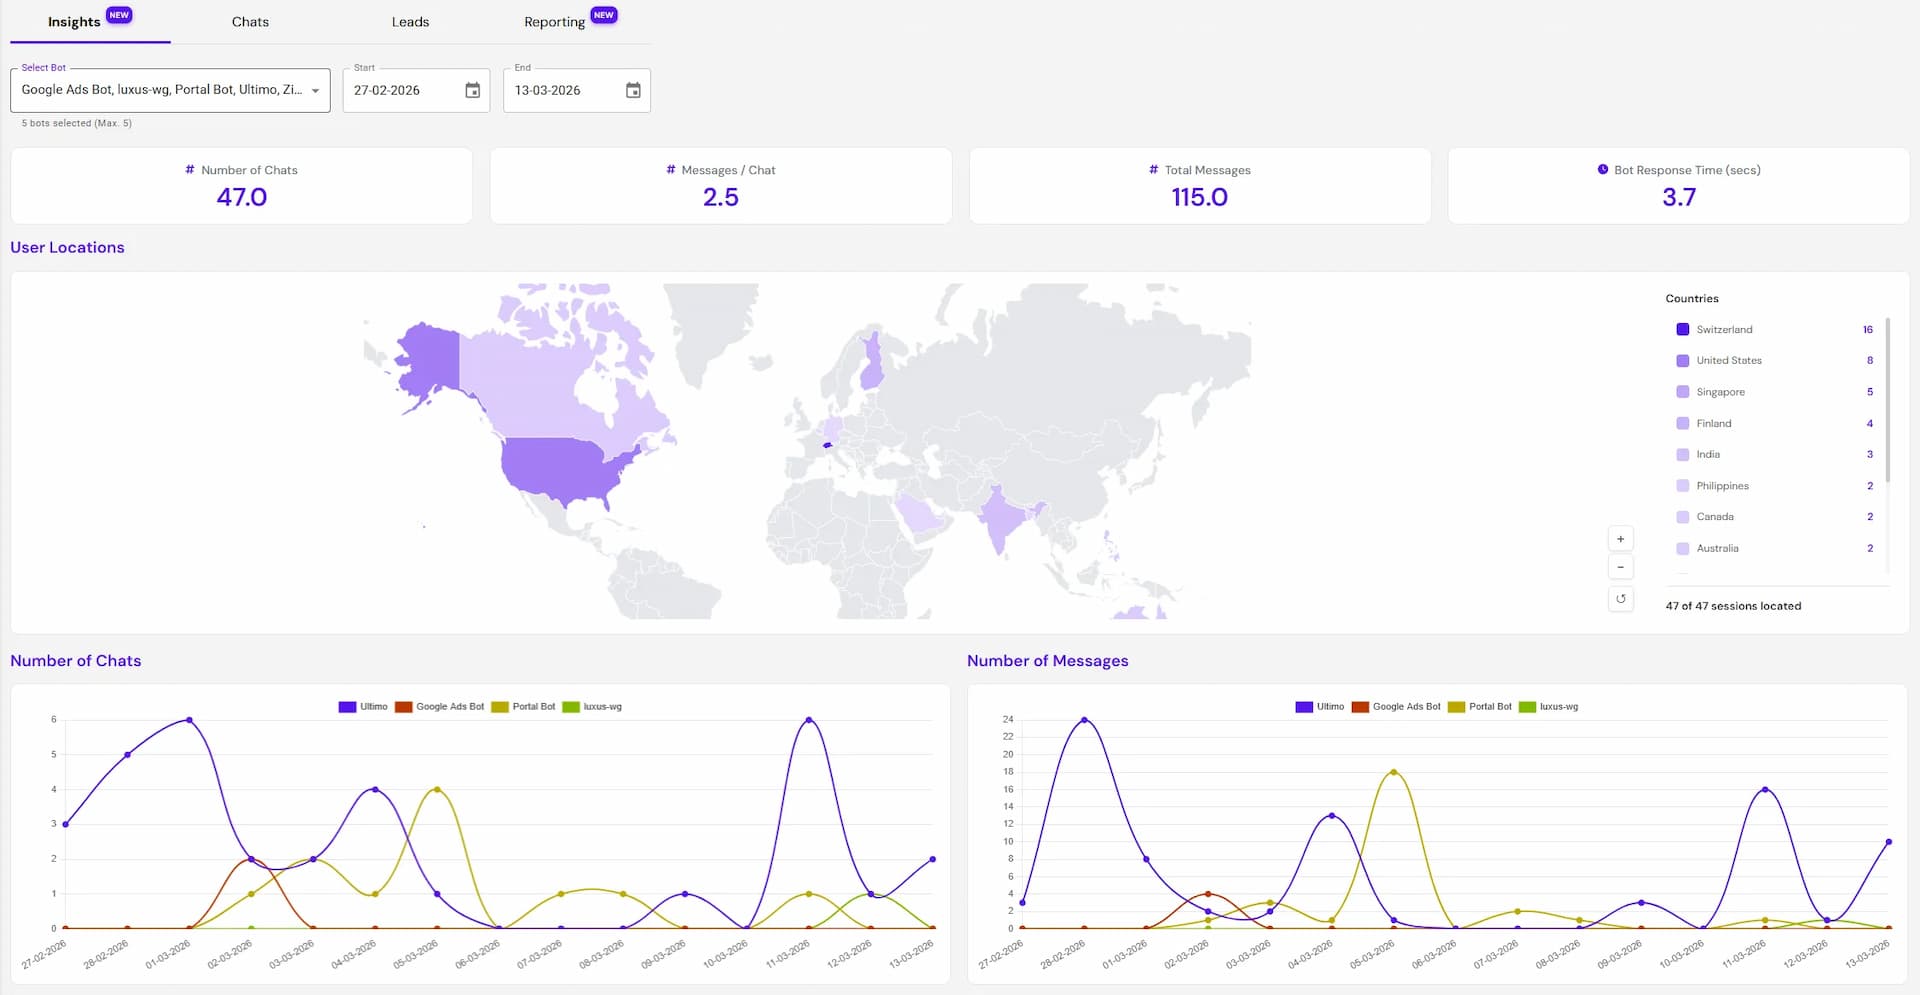The image size is (1920, 995).
Task: Click the # icon on Total Messages card
Action: point(1151,170)
